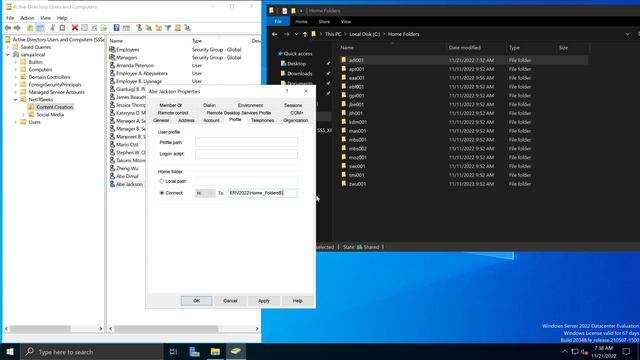Screen dimensions: 640x360
Task: Open Task View on the taskbar
Action: pos(173,351)
